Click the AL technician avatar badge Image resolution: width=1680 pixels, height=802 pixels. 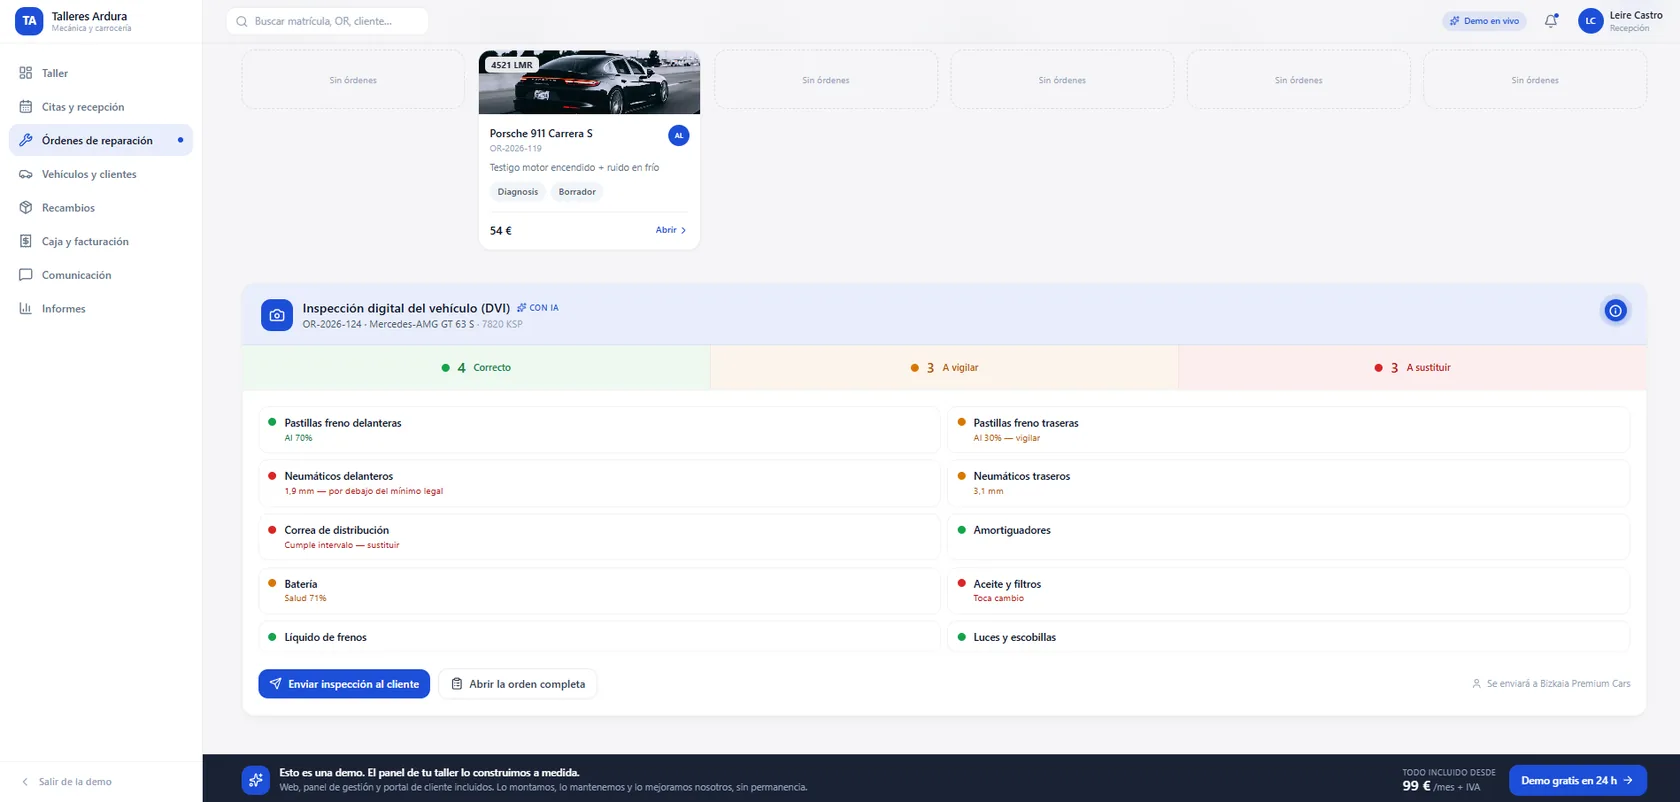[679, 135]
